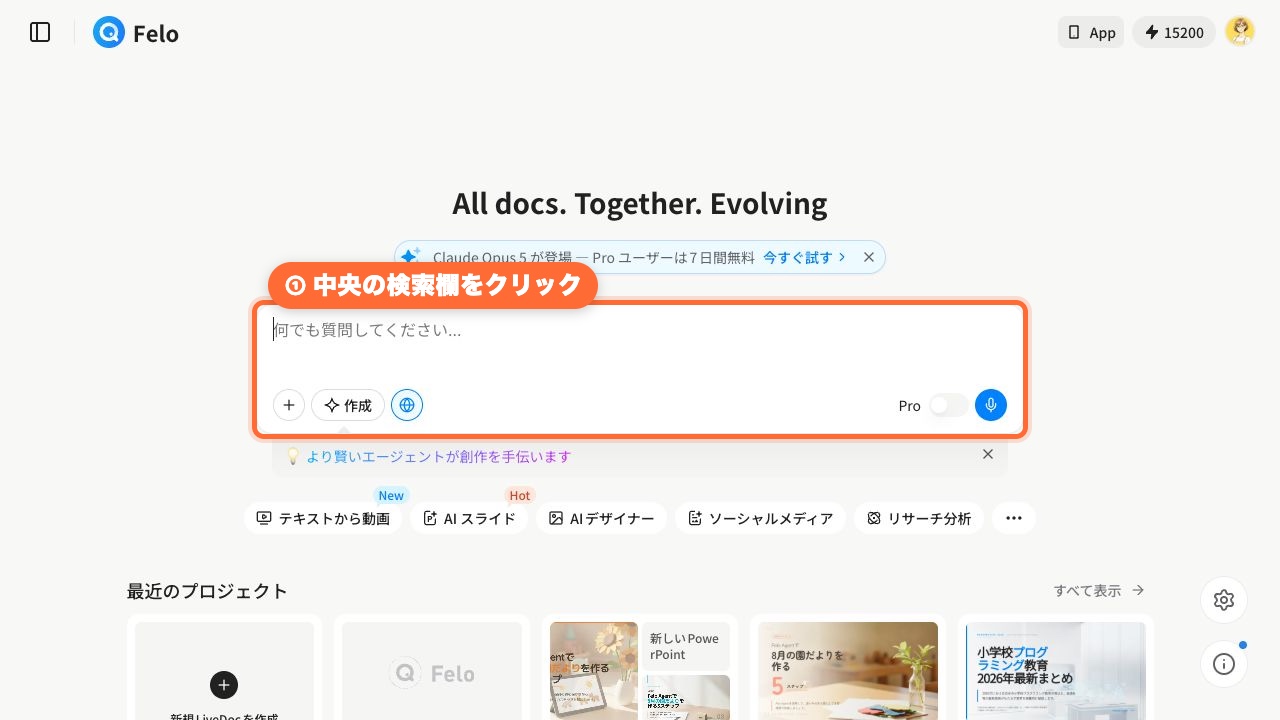Screen dimensions: 1280x720
Task: Open settings gear button
Action: click(1224, 600)
